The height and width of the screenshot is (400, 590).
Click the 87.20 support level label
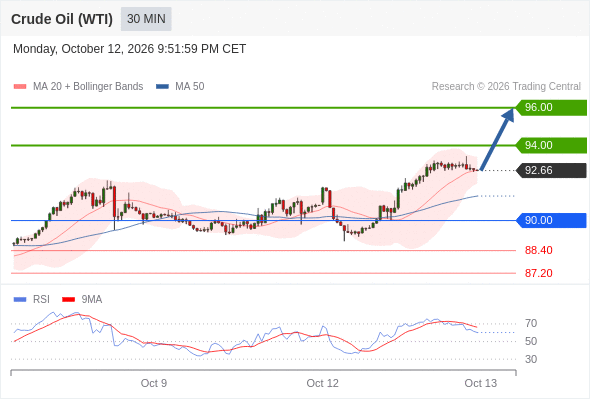[538, 273]
